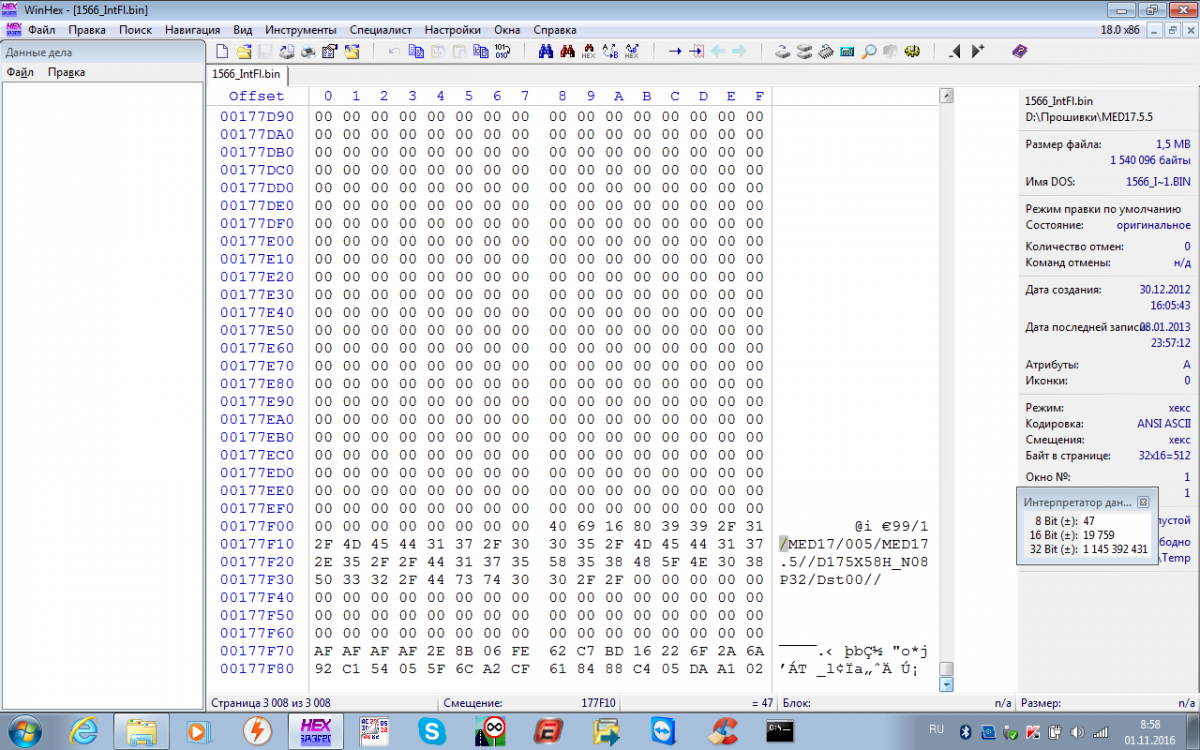
Task: Click the Modify data 101/010 icon
Action: coord(502,51)
